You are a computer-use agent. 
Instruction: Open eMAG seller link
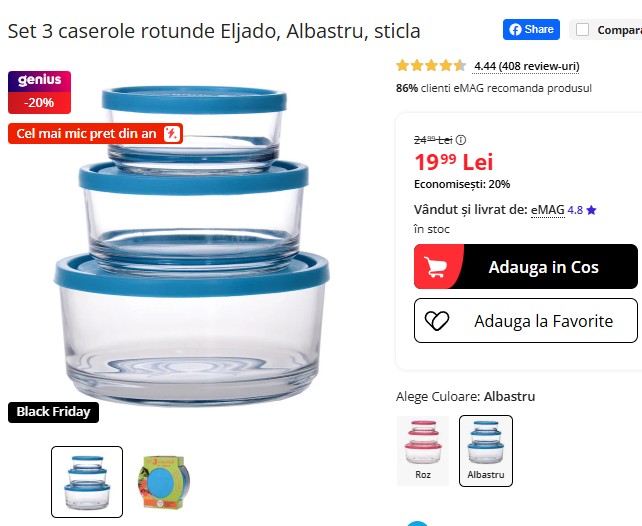pos(547,210)
